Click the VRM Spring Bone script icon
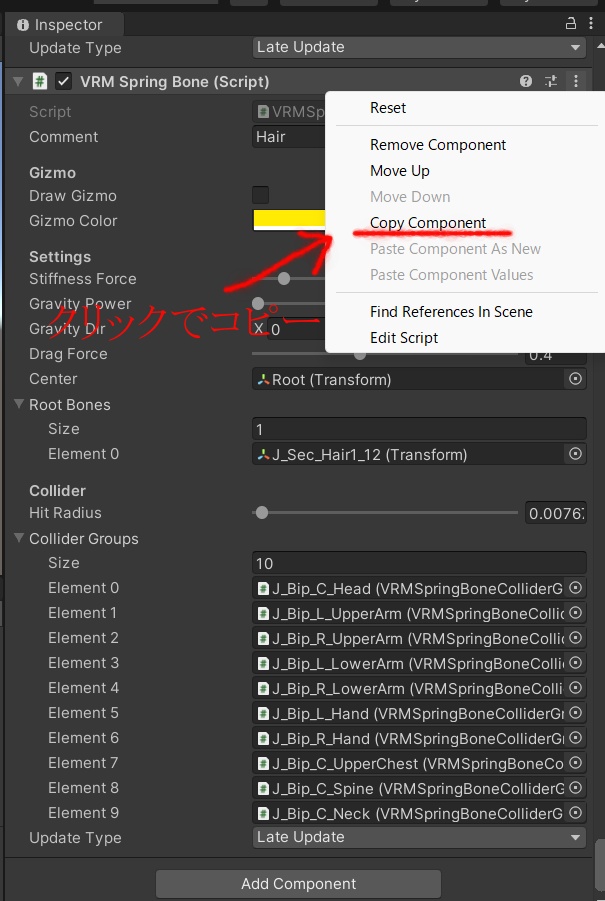The height and width of the screenshot is (901, 605). coord(40,82)
